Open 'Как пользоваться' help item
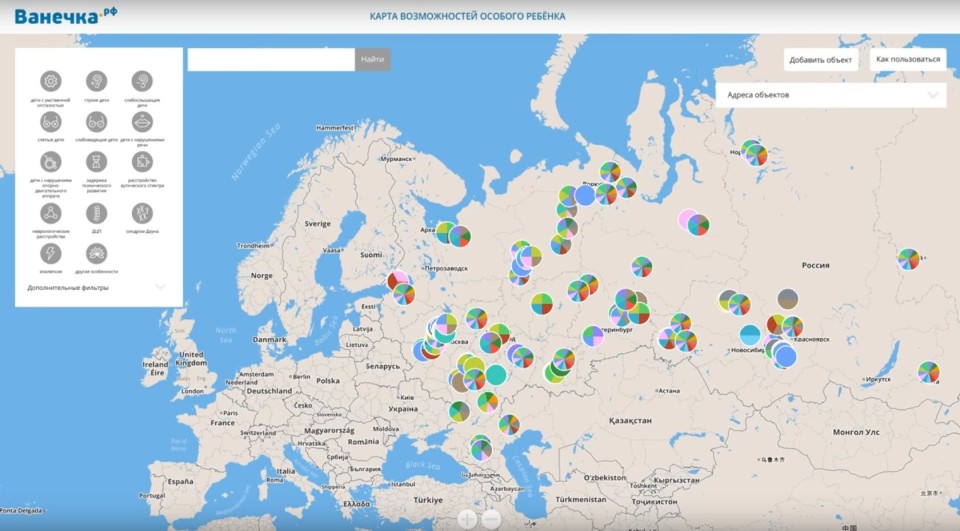Viewport: 960px width, 531px height. point(907,60)
